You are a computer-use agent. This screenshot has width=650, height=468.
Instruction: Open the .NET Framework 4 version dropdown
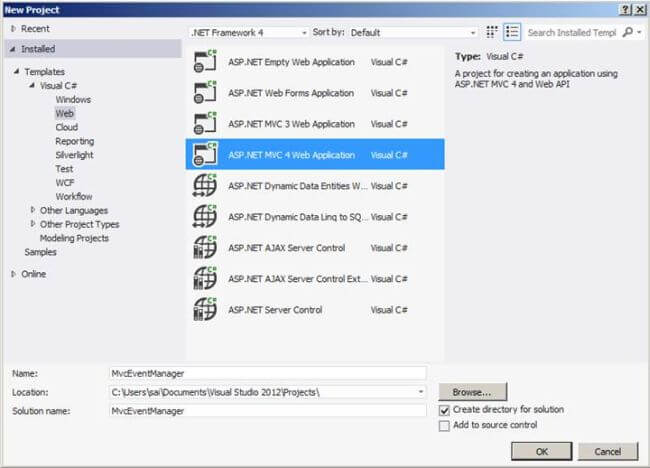pyautogui.click(x=249, y=32)
